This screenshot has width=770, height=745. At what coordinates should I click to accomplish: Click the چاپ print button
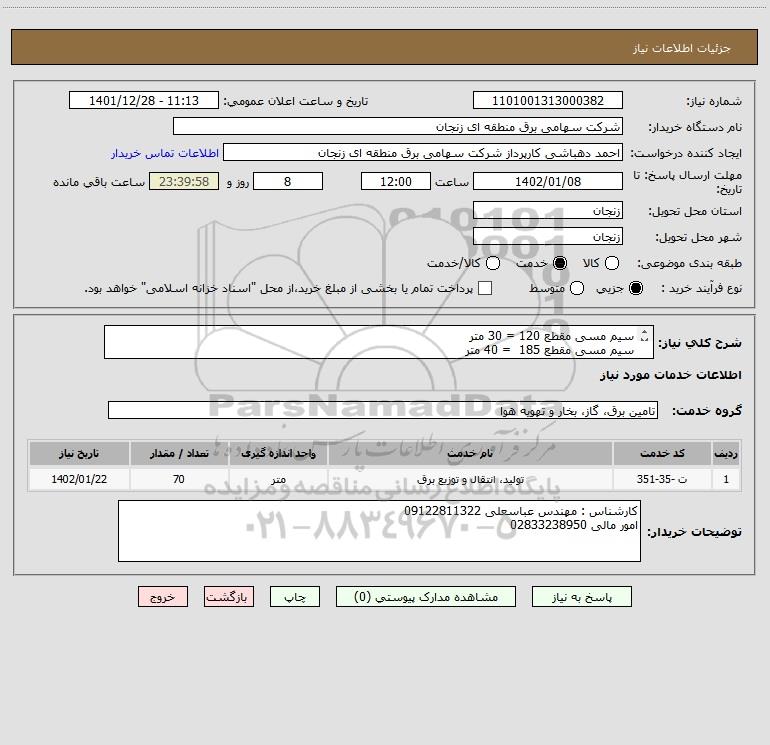[295, 597]
